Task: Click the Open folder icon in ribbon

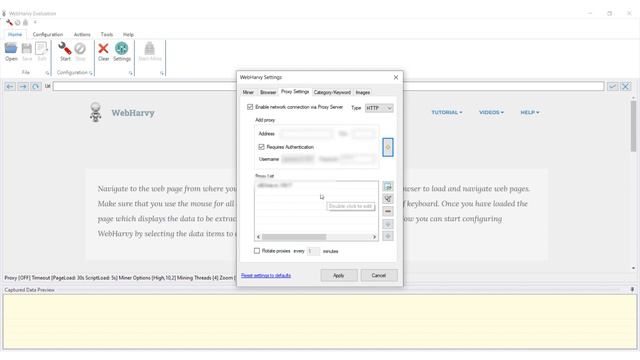Action: pos(11,49)
